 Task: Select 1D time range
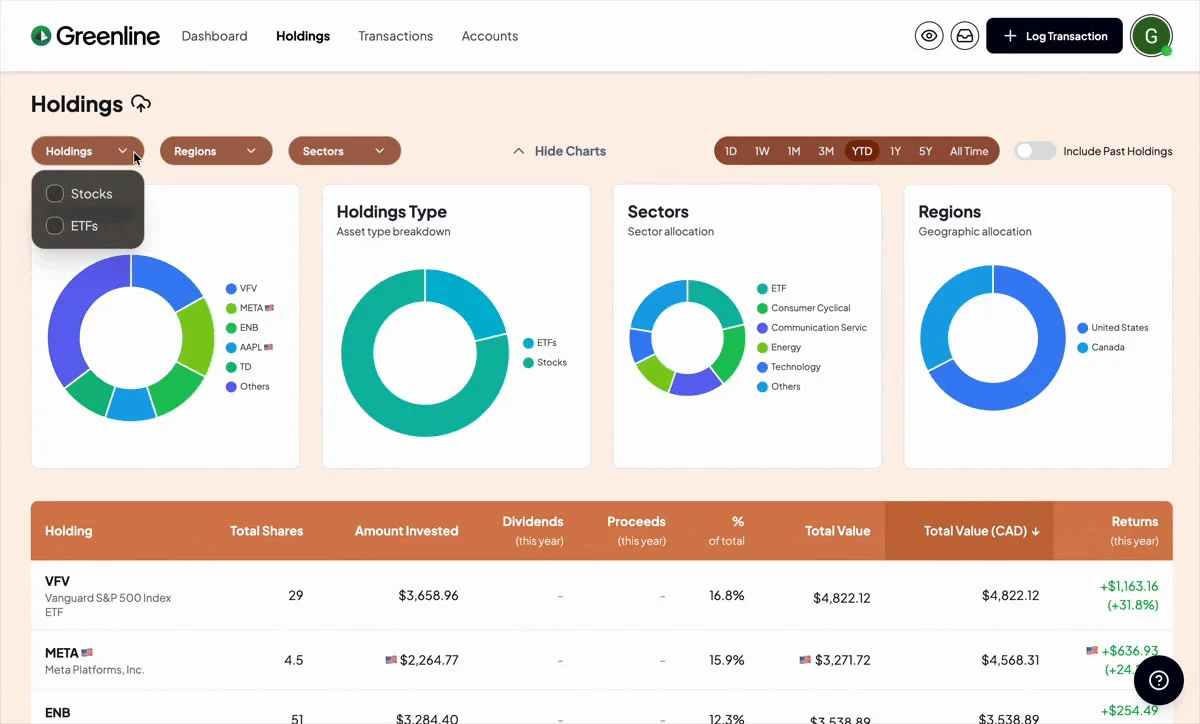tap(731, 151)
